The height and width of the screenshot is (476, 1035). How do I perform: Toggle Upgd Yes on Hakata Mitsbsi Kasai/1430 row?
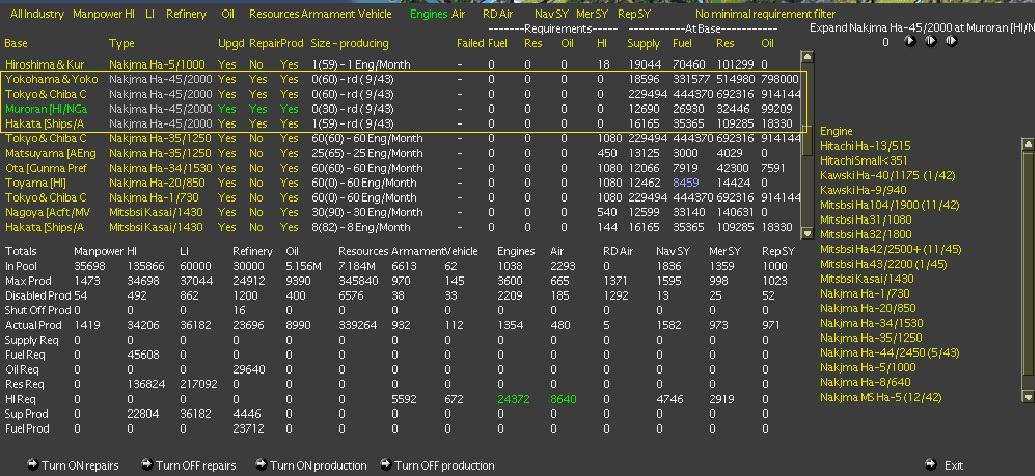coord(227,227)
